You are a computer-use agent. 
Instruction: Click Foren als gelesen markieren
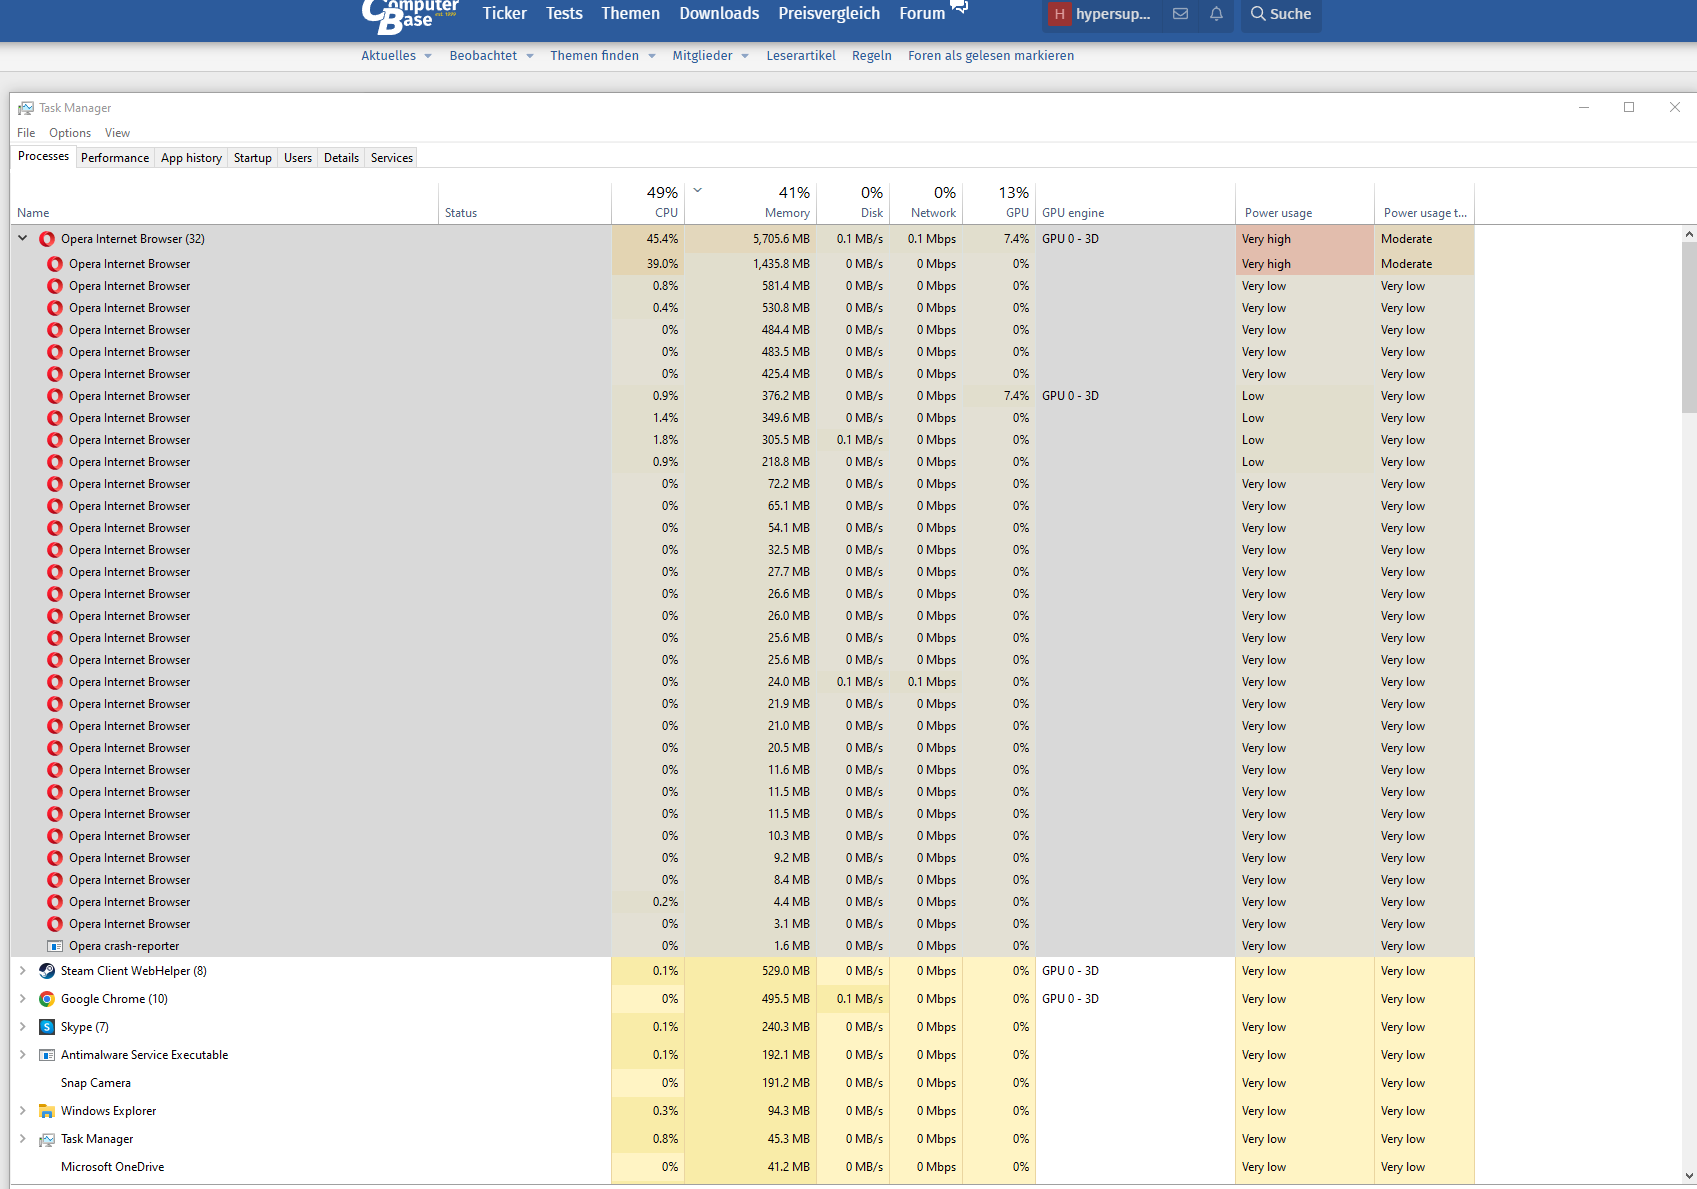coord(991,56)
